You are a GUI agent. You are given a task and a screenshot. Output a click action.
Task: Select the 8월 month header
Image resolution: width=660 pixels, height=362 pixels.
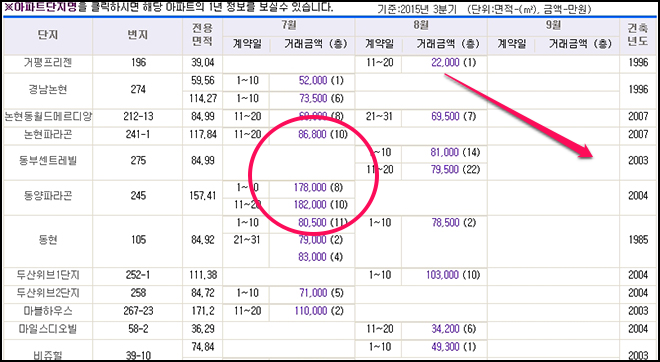[421, 25]
